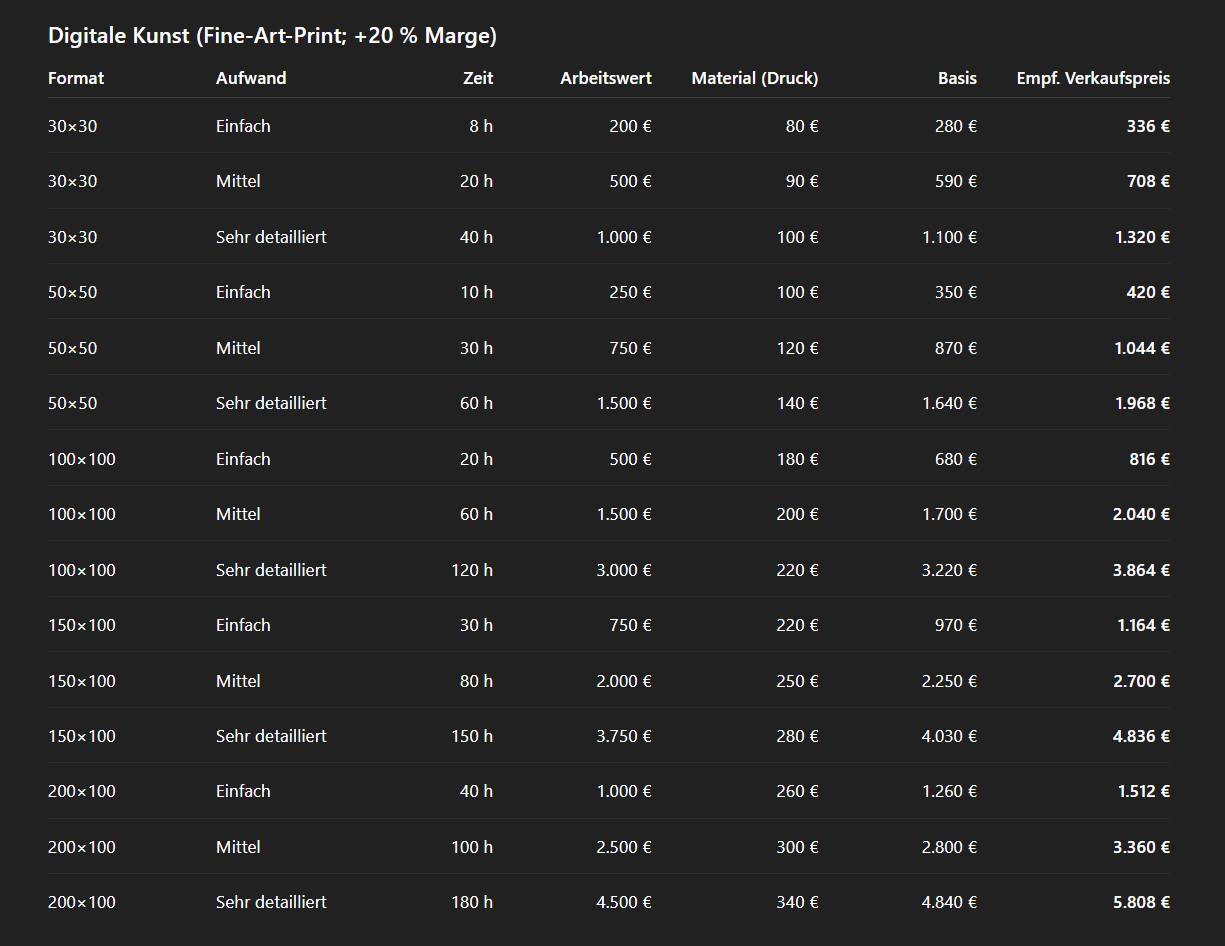Screen dimensions: 1225x946
Task: Select the 3.750 € Arbeitswert cell
Action: pyautogui.click(x=624, y=736)
